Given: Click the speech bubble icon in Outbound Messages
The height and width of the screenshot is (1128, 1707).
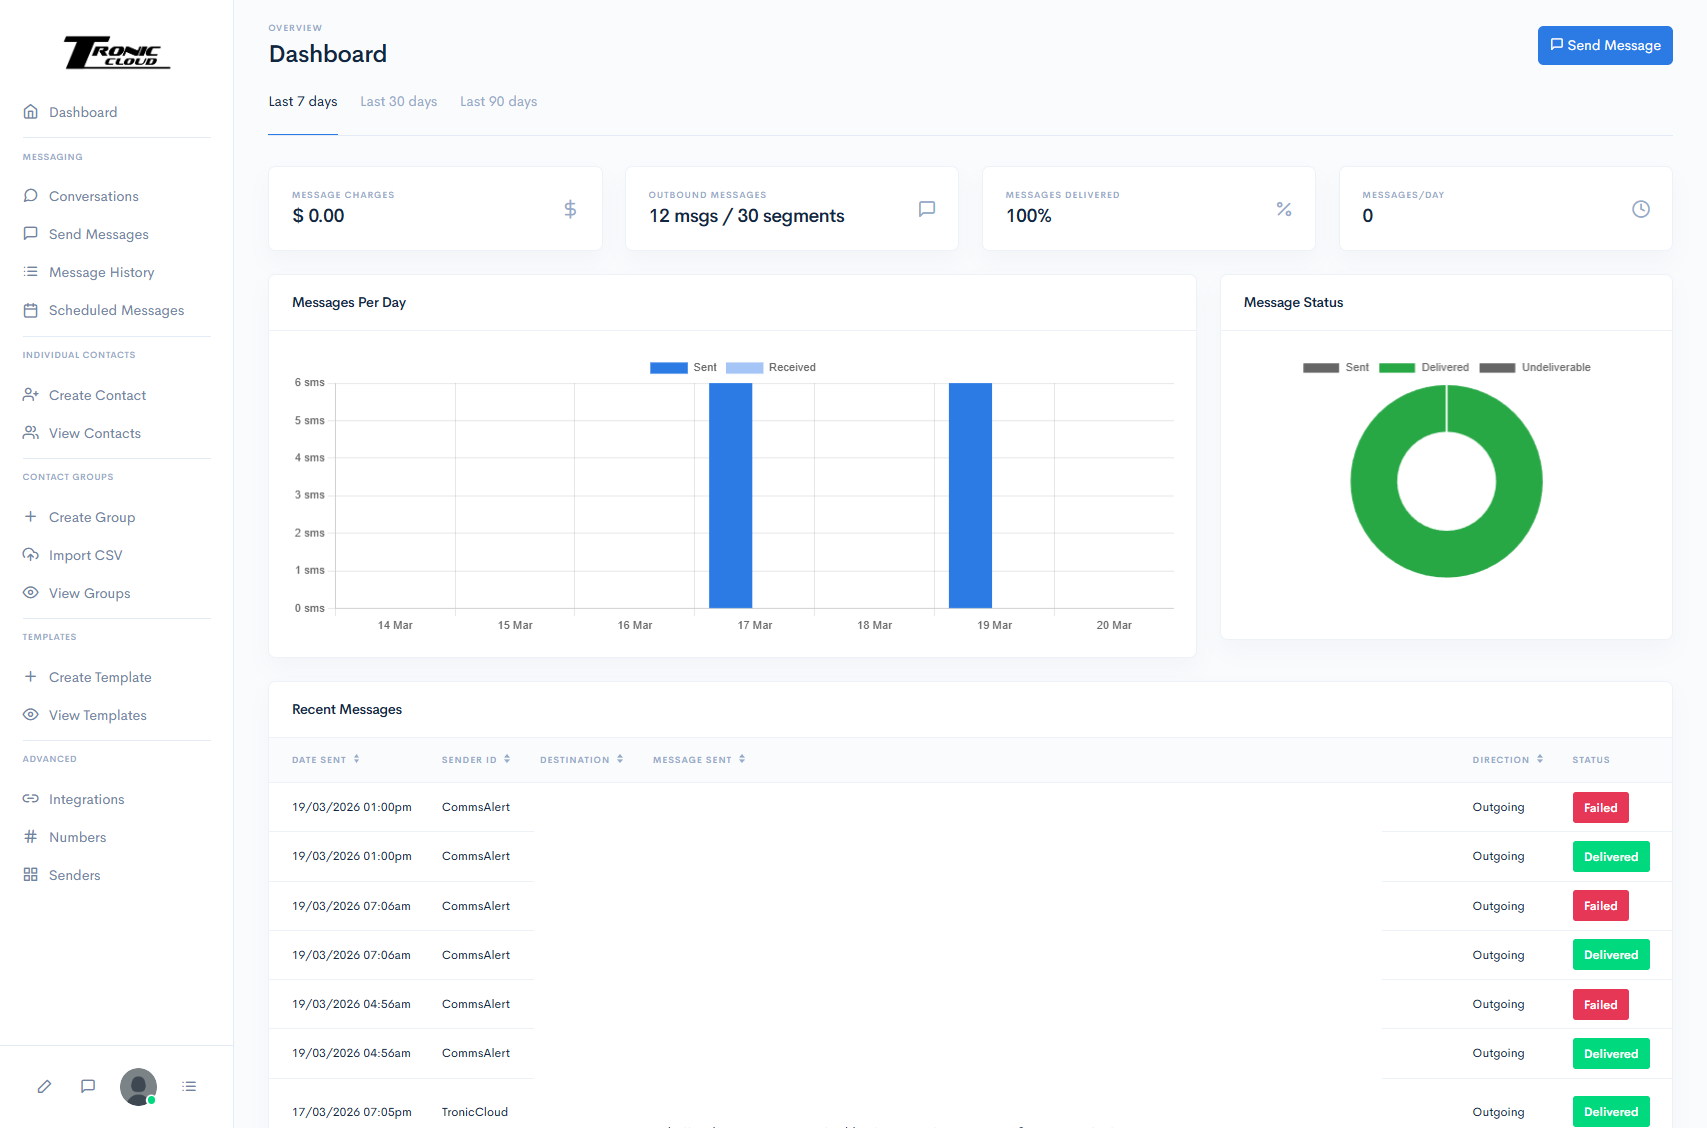Looking at the screenshot, I should (927, 209).
